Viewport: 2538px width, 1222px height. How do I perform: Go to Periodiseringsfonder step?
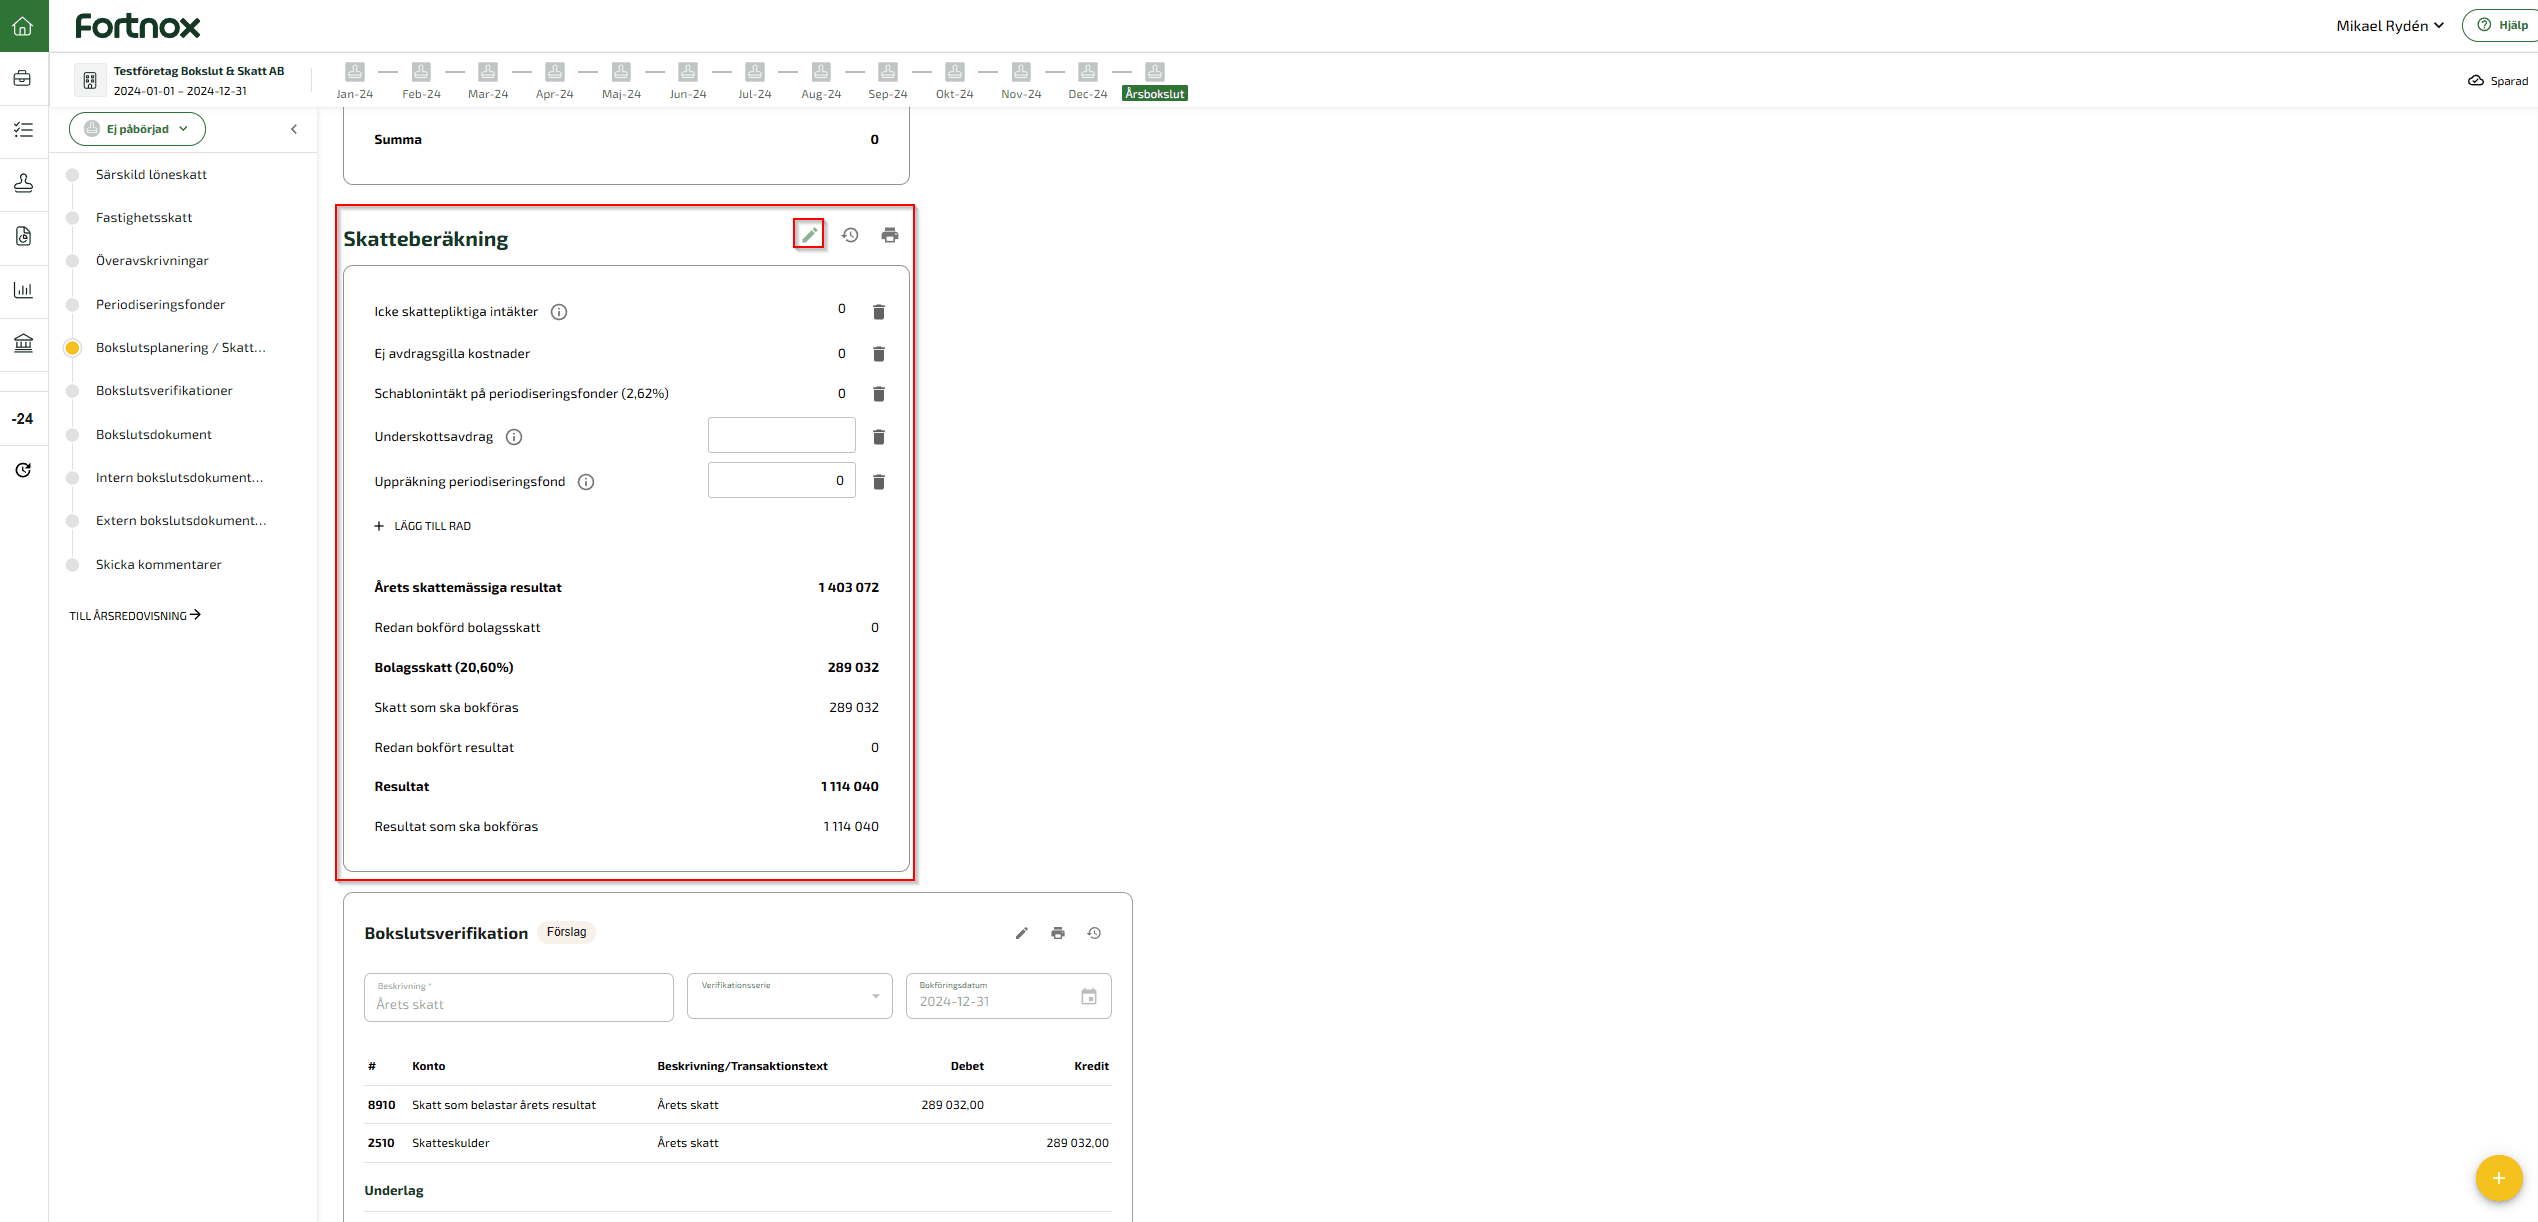point(160,305)
